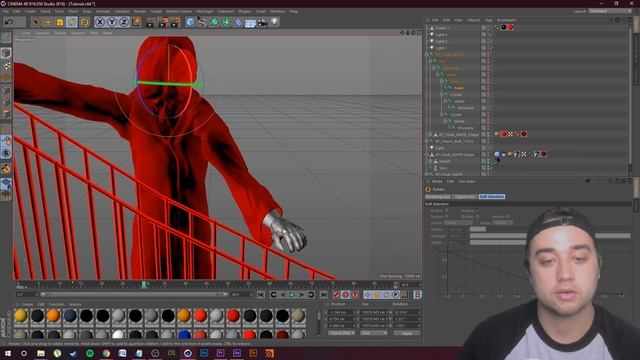Expand the first Shape object with red tags
Screen dimensions: 640x360
click(x=430, y=134)
